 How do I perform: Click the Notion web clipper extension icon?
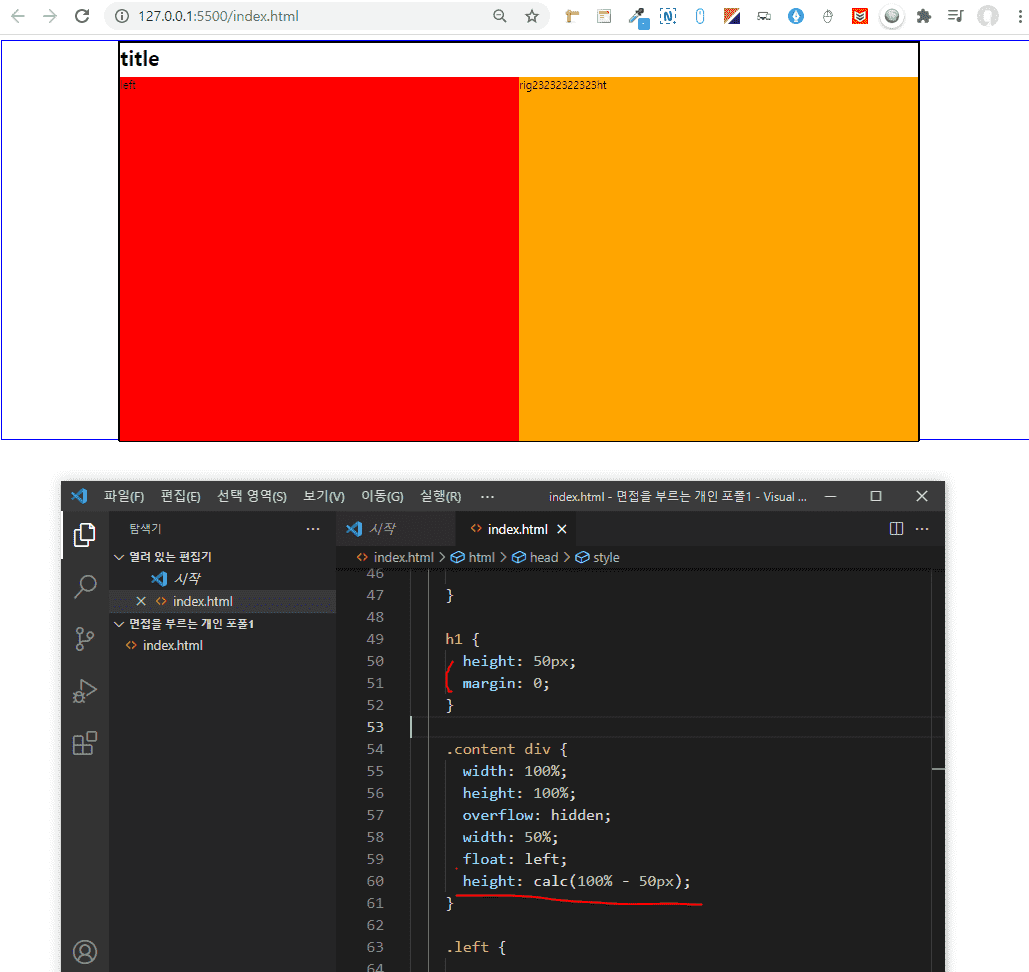point(667,16)
